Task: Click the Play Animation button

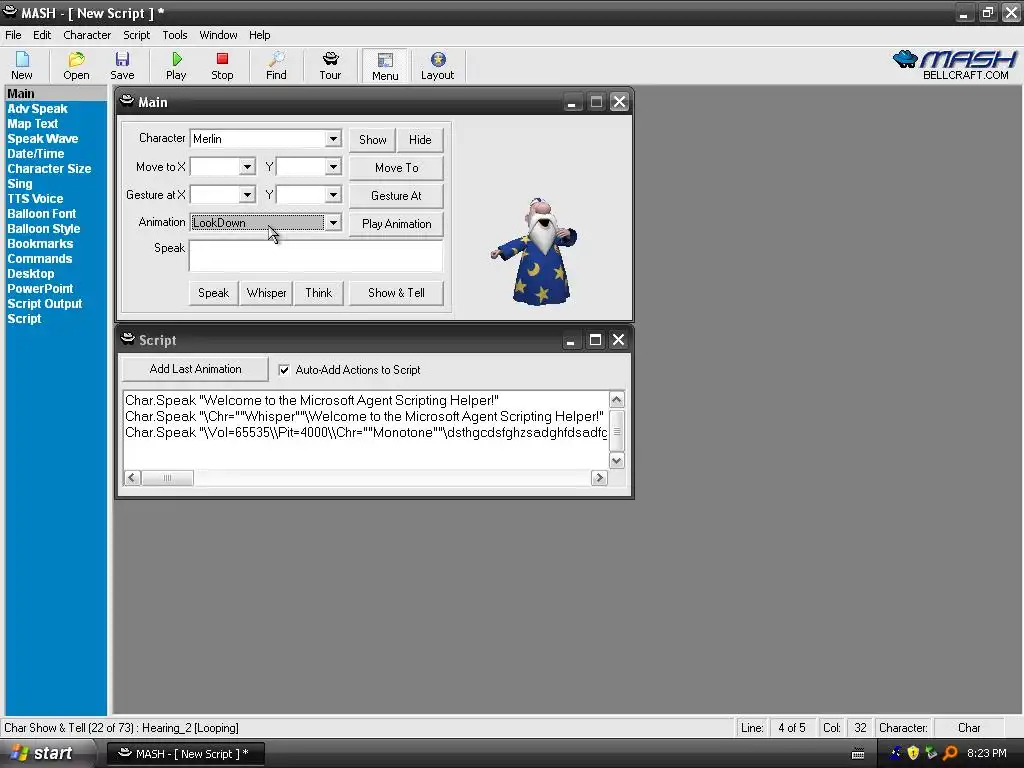Action: 396,224
